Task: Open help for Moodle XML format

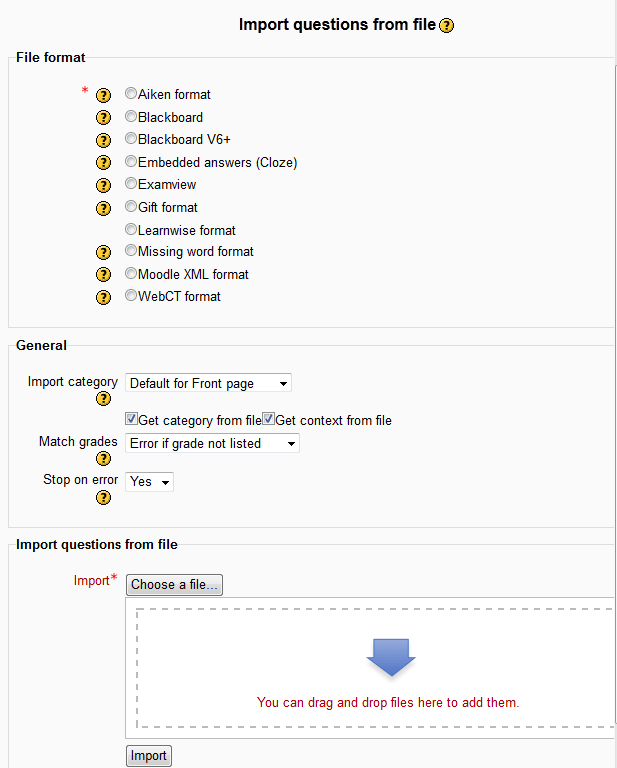Action: (x=103, y=275)
